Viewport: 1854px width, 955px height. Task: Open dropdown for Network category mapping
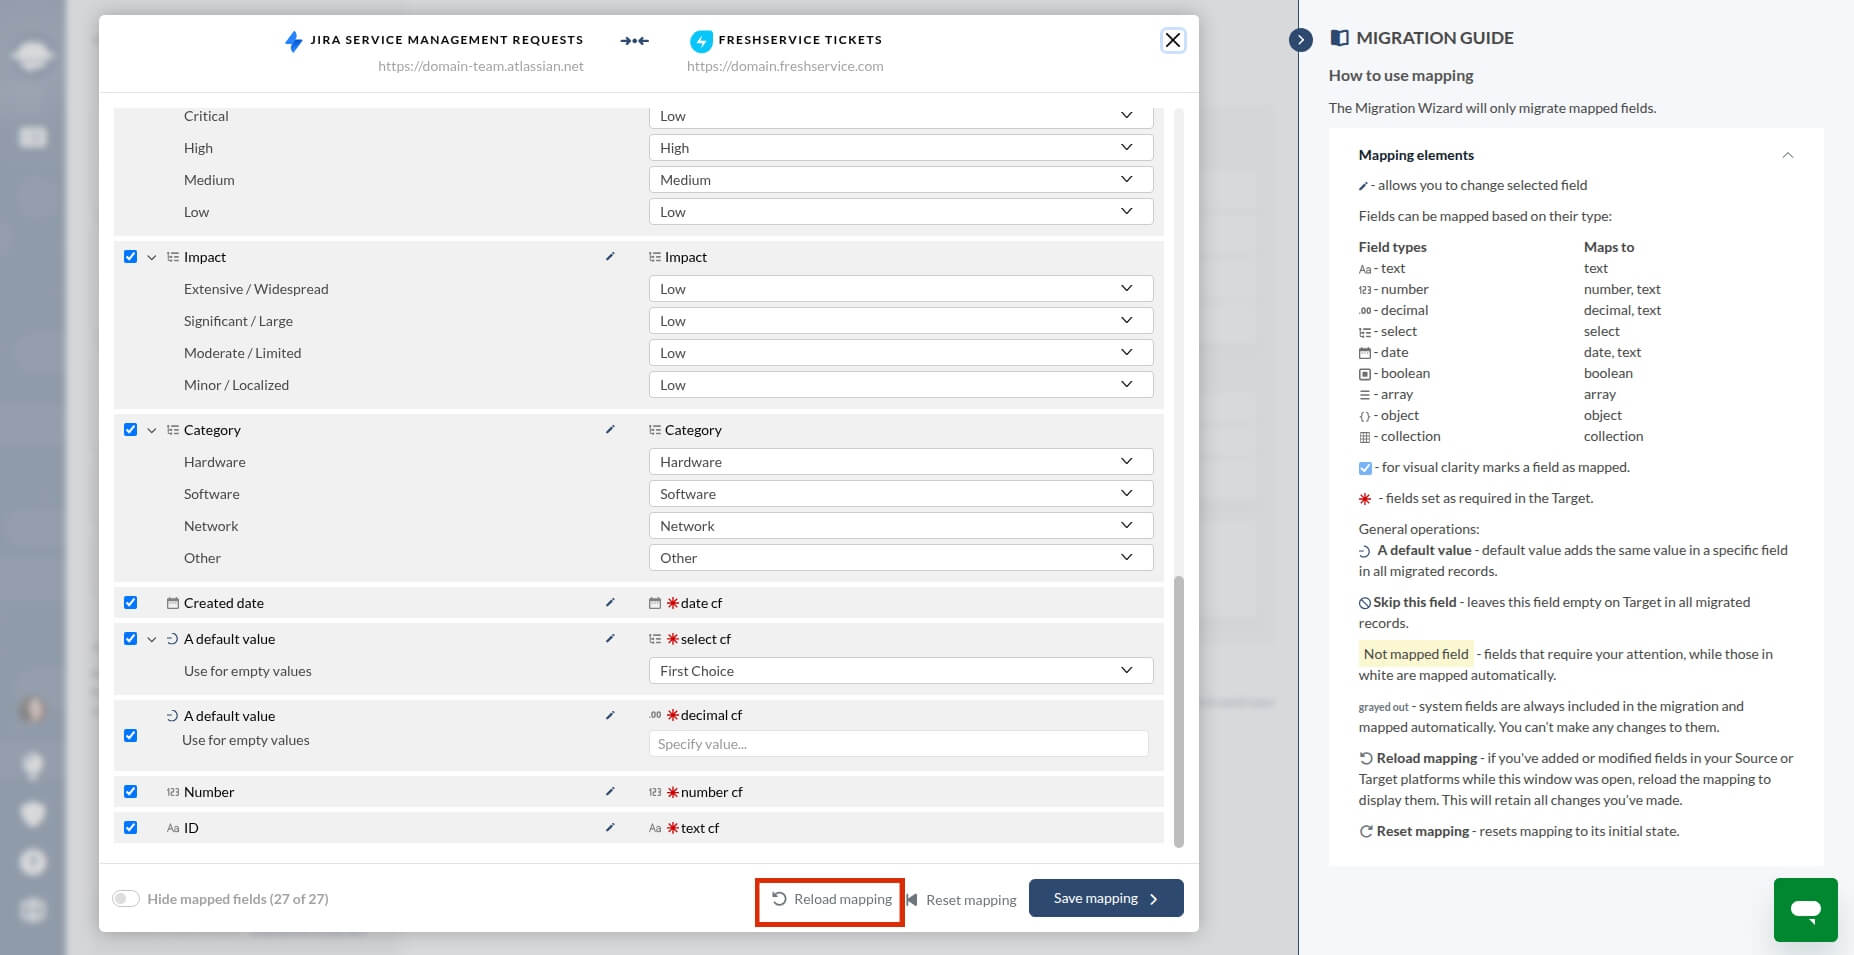click(901, 526)
